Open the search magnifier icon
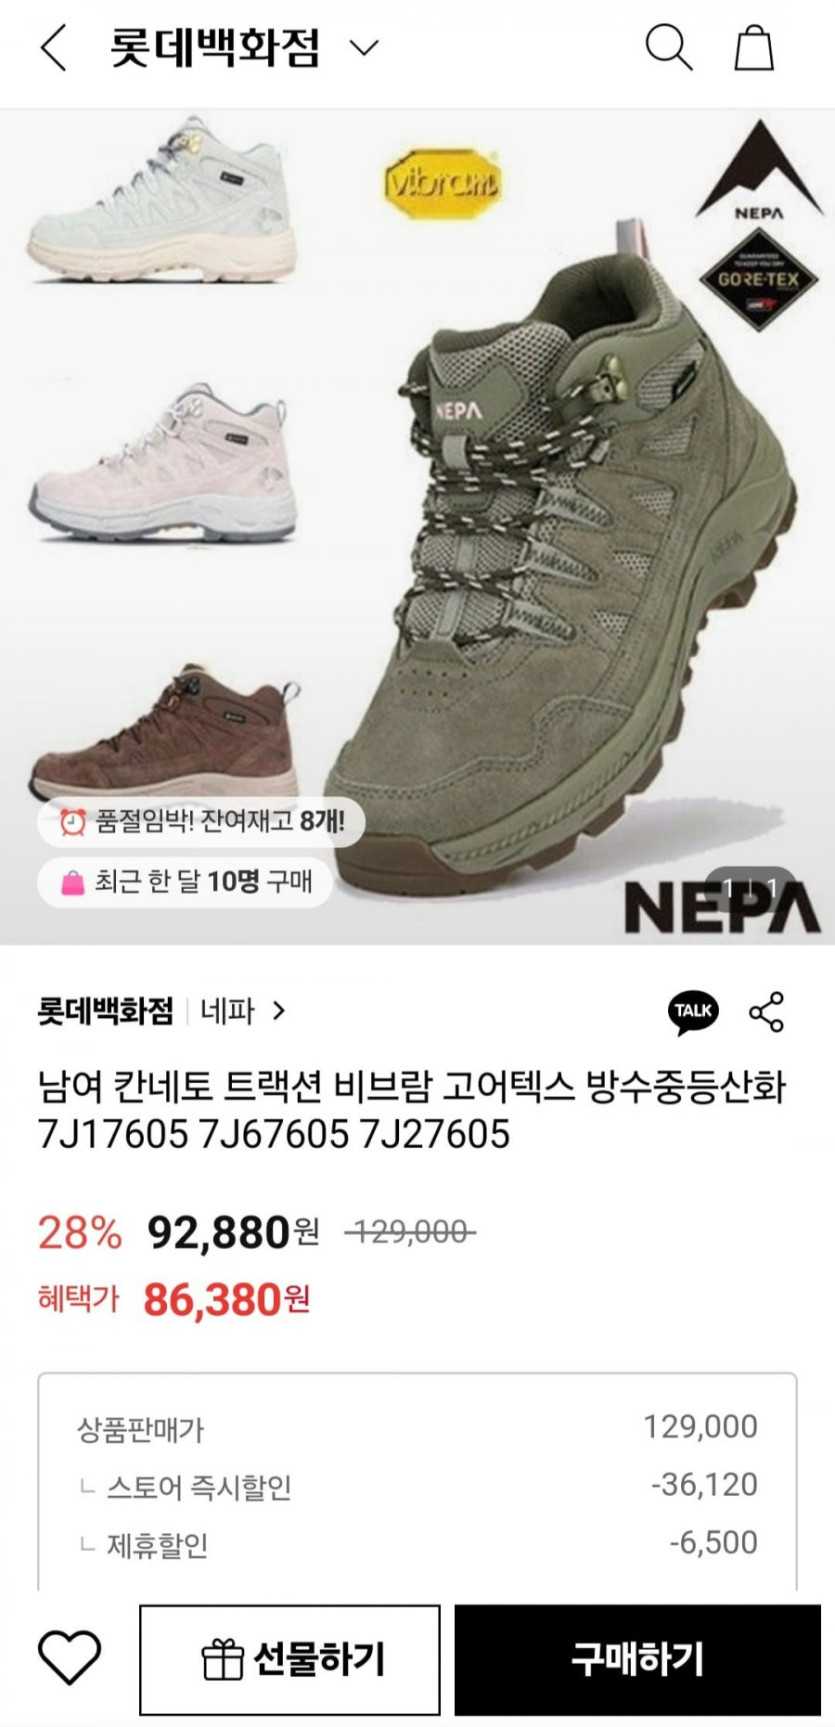 coord(668,47)
